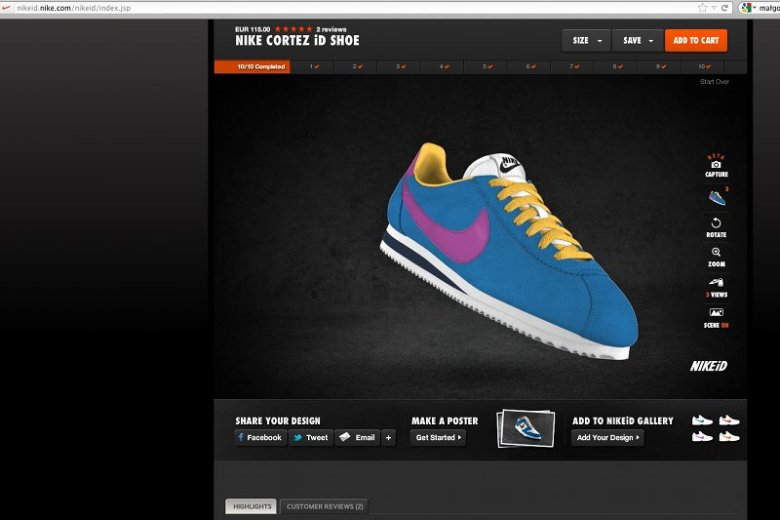The height and width of the screenshot is (520, 780).
Task: Click the browser address bar URL
Action: point(74,8)
